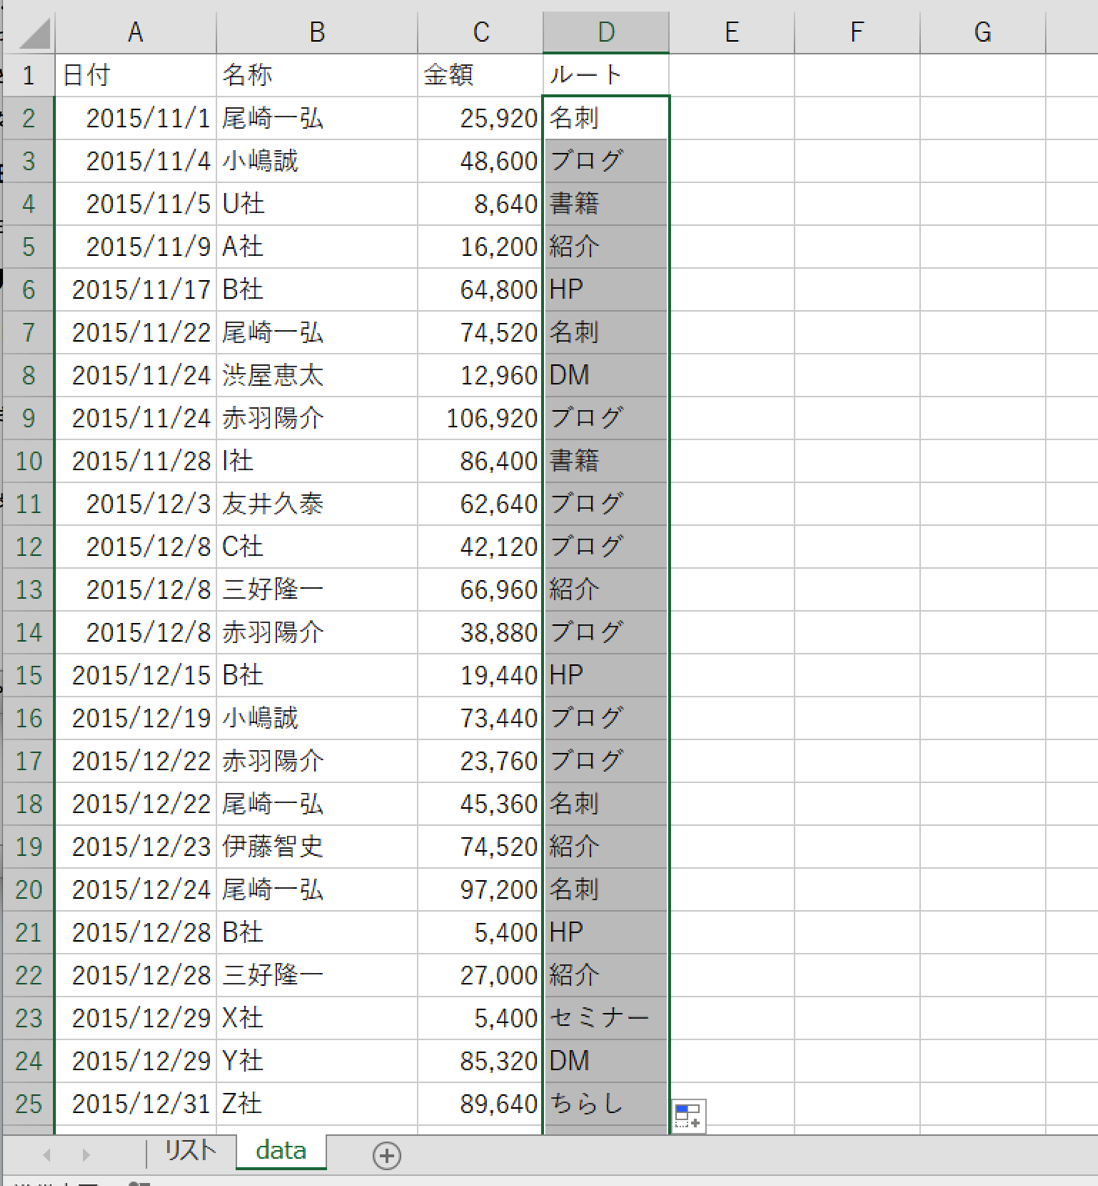Select column F header
1098x1186 pixels.
tap(857, 33)
